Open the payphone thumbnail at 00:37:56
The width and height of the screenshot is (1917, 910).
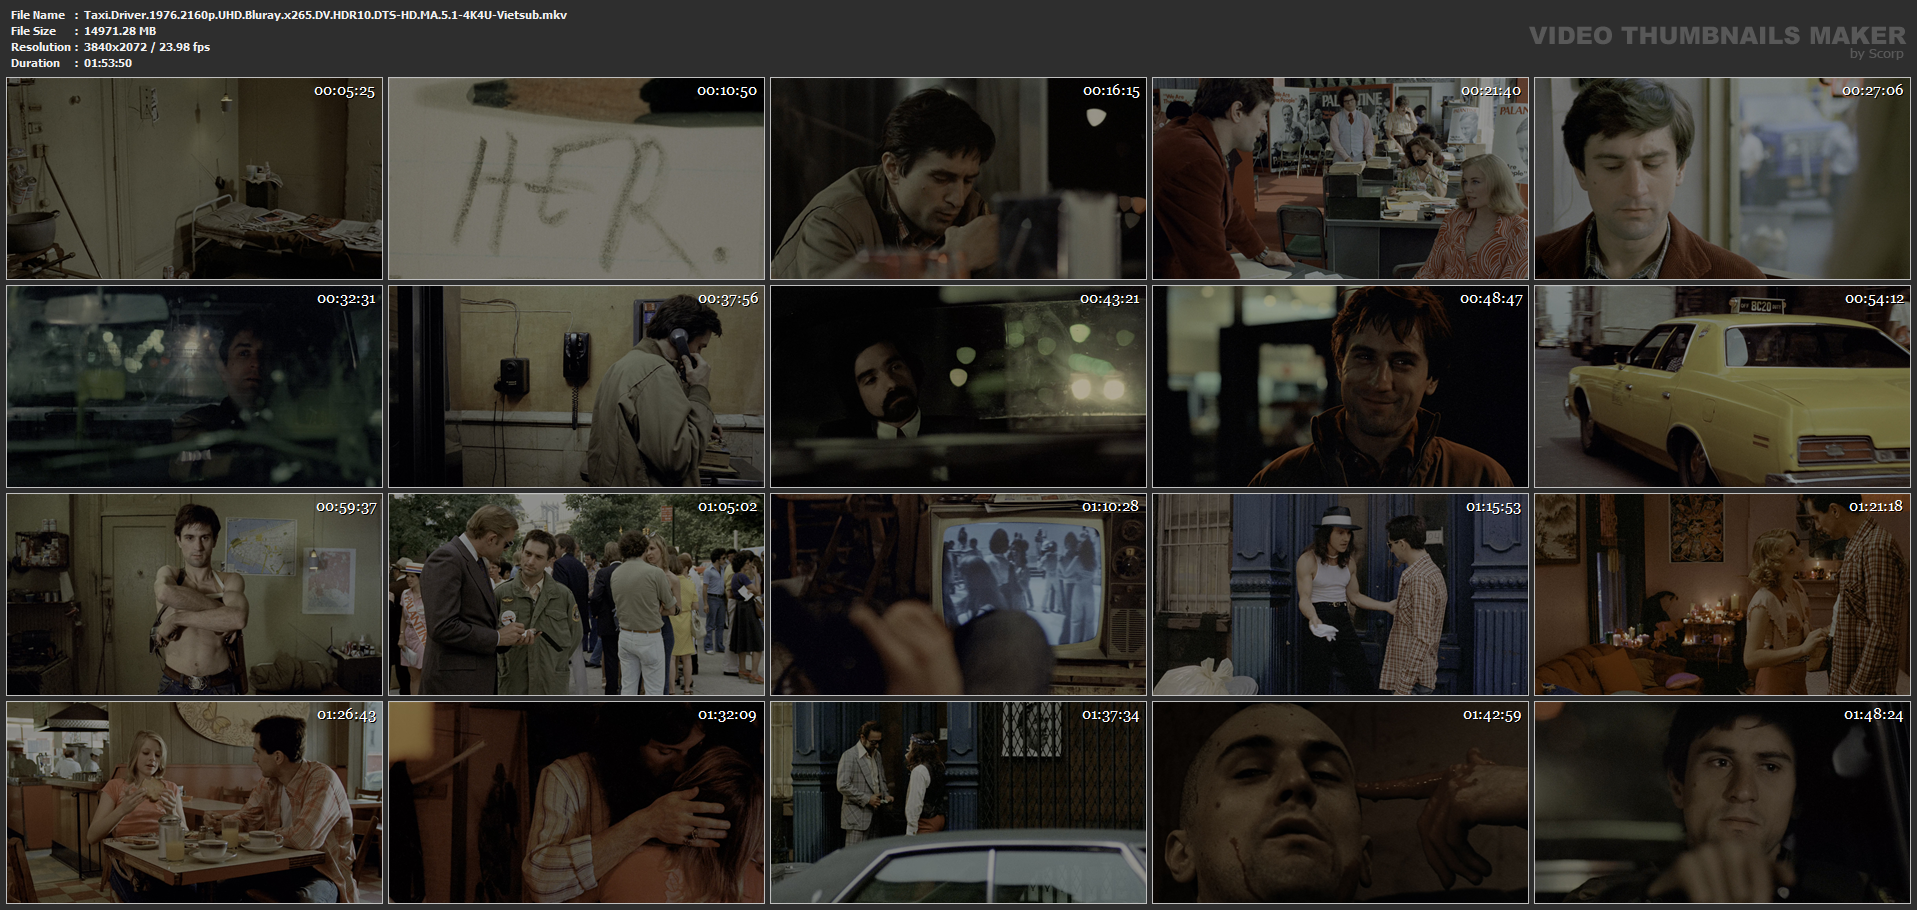coord(577,387)
